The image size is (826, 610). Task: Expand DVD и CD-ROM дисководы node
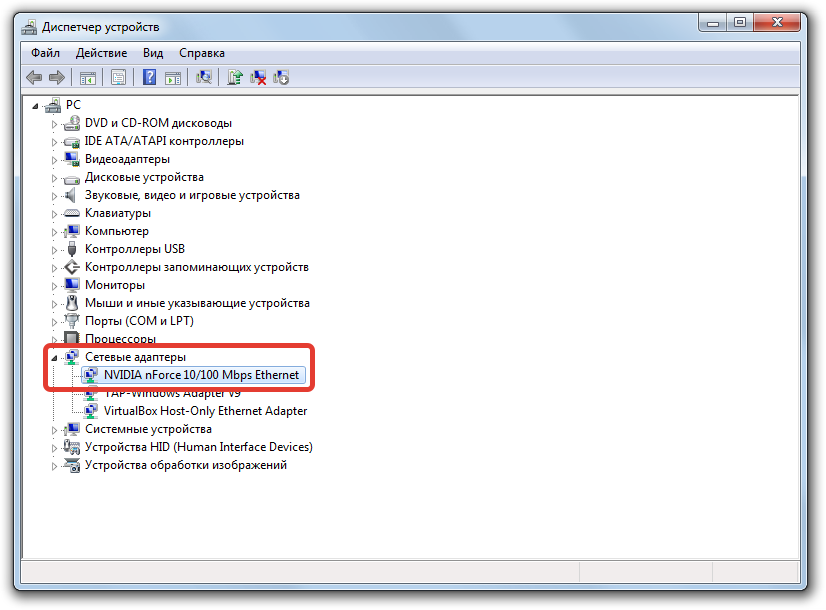pyautogui.click(x=54, y=124)
